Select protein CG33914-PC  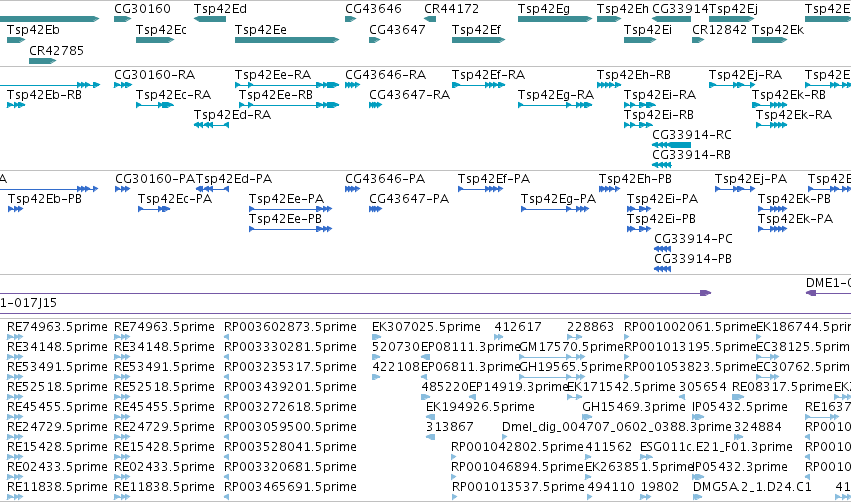694,239
